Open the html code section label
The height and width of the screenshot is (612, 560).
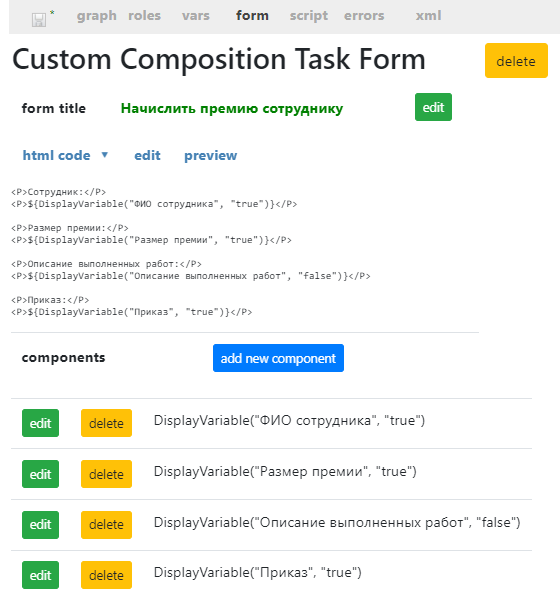(56, 155)
